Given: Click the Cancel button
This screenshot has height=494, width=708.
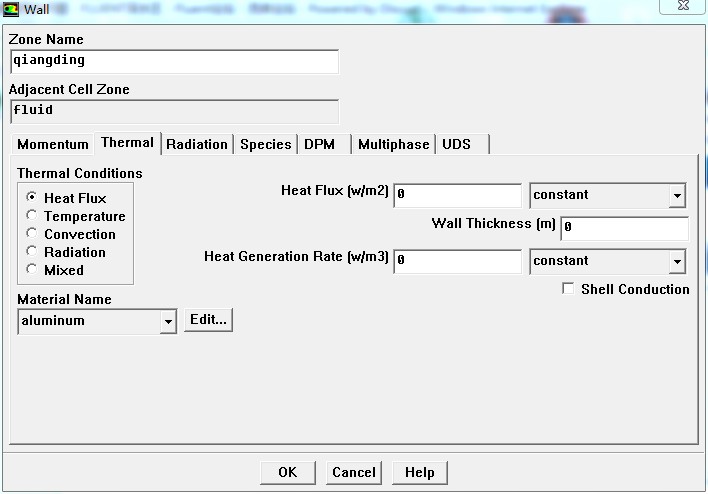Looking at the screenshot, I should (x=354, y=472).
